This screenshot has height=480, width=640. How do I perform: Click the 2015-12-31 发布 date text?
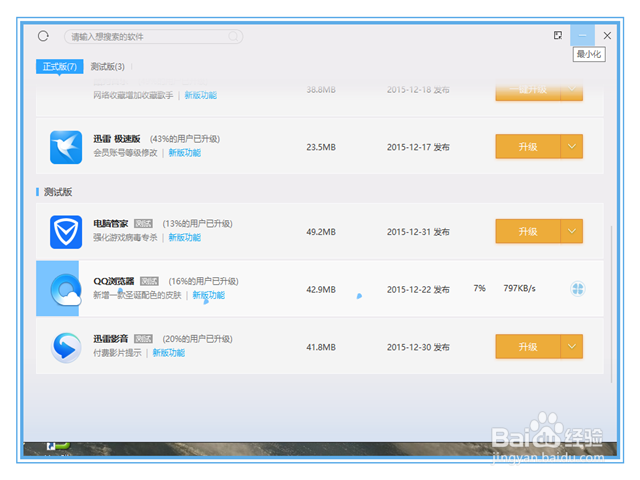pyautogui.click(x=418, y=232)
